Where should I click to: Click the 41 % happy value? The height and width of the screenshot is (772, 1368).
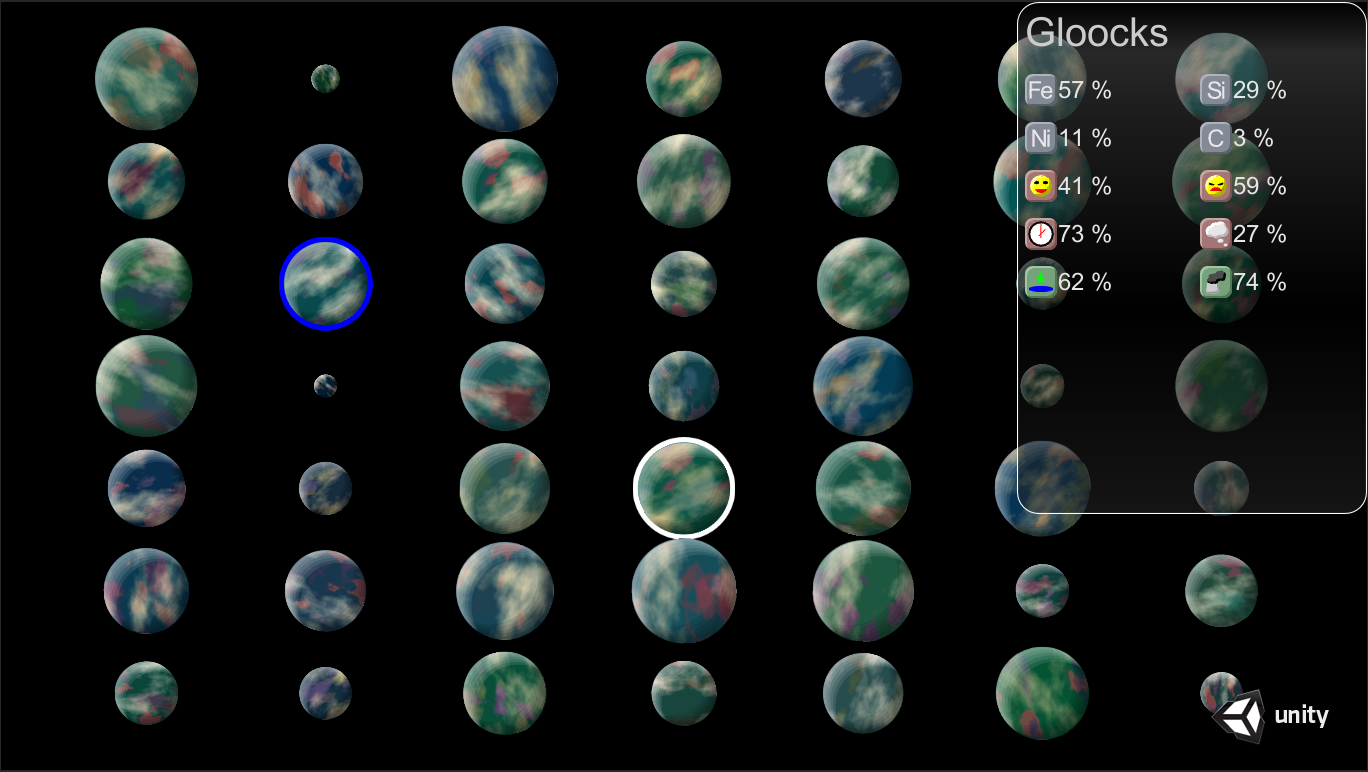[1085, 186]
